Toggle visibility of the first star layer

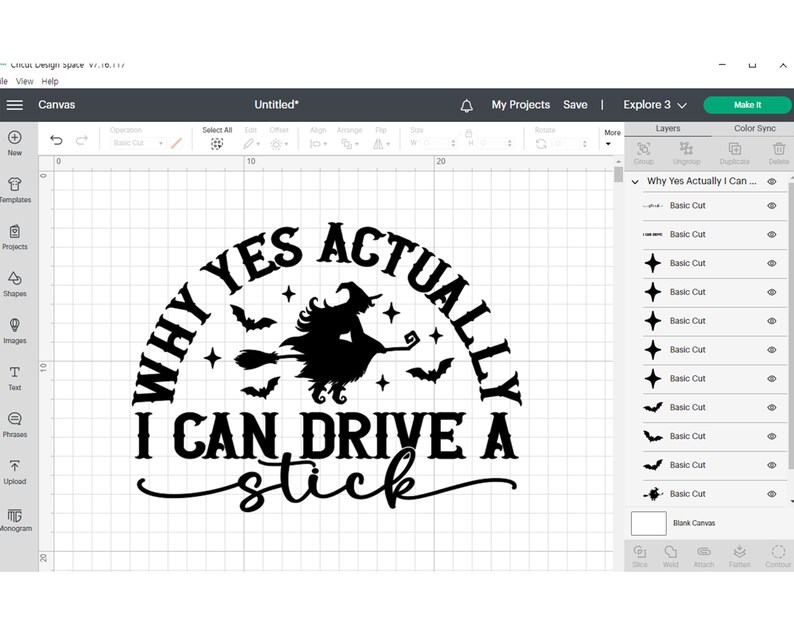click(x=771, y=263)
